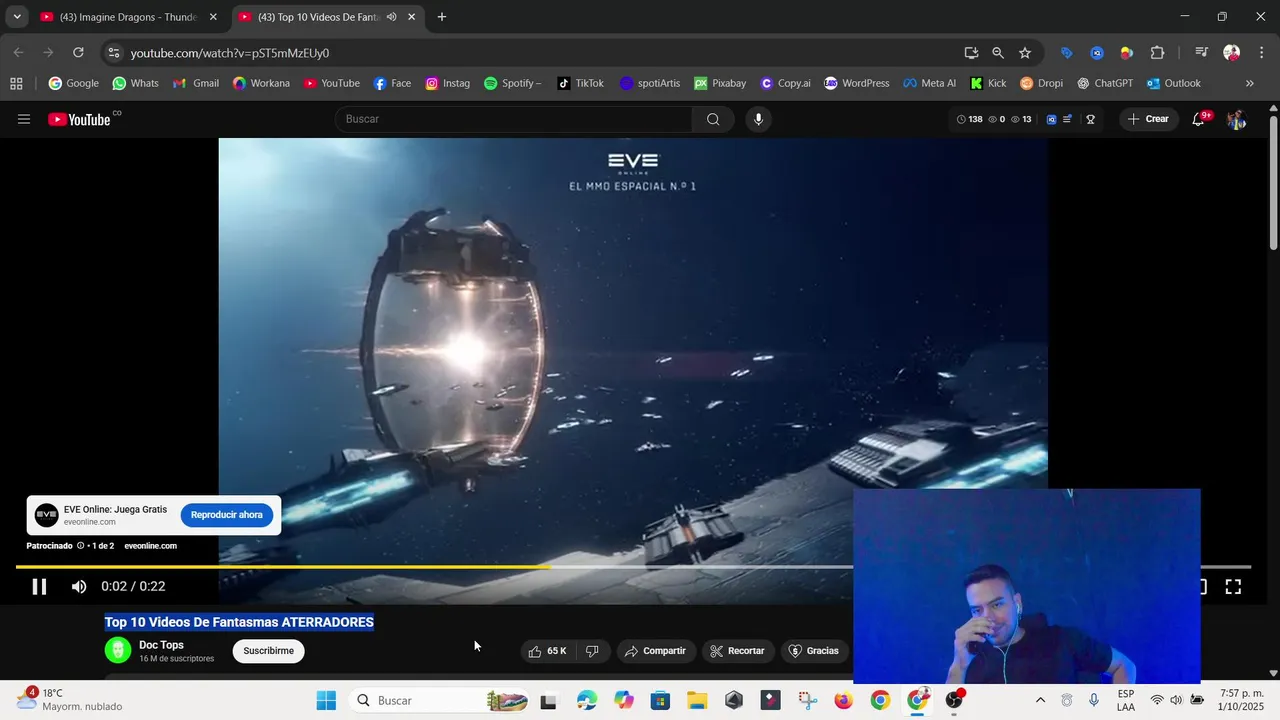
Task: Enter fullscreen mode on the player
Action: [x=1233, y=587]
